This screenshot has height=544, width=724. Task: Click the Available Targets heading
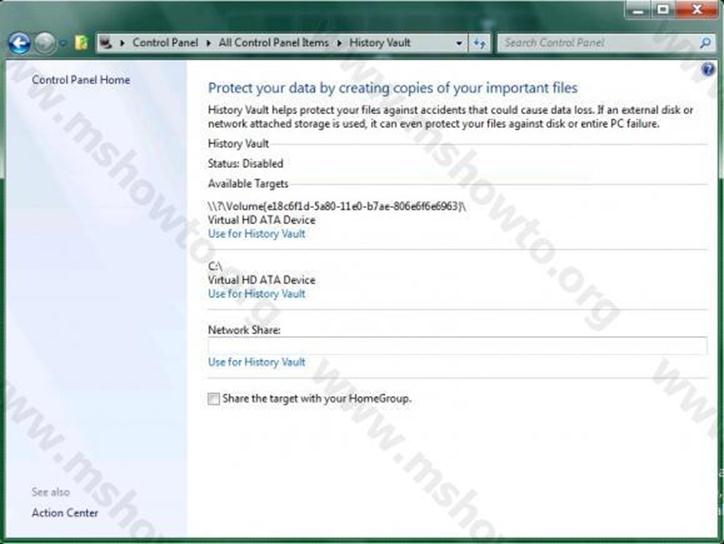click(x=248, y=184)
